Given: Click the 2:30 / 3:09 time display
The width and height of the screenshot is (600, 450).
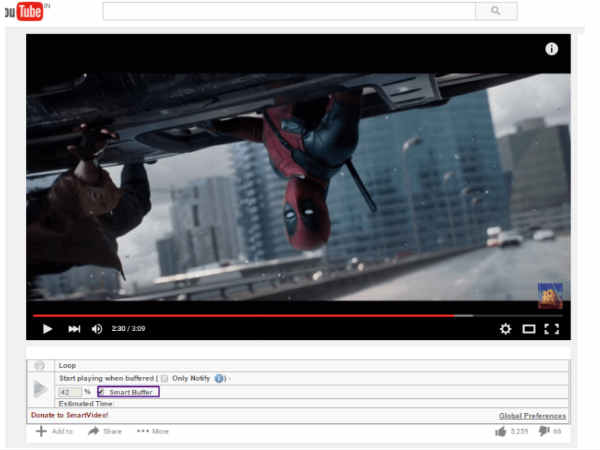Looking at the screenshot, I should pyautogui.click(x=128, y=329).
